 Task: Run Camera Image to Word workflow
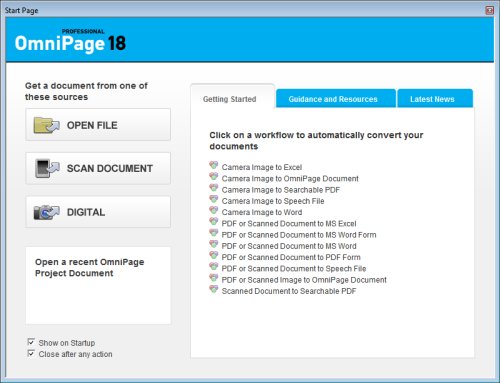[262, 212]
